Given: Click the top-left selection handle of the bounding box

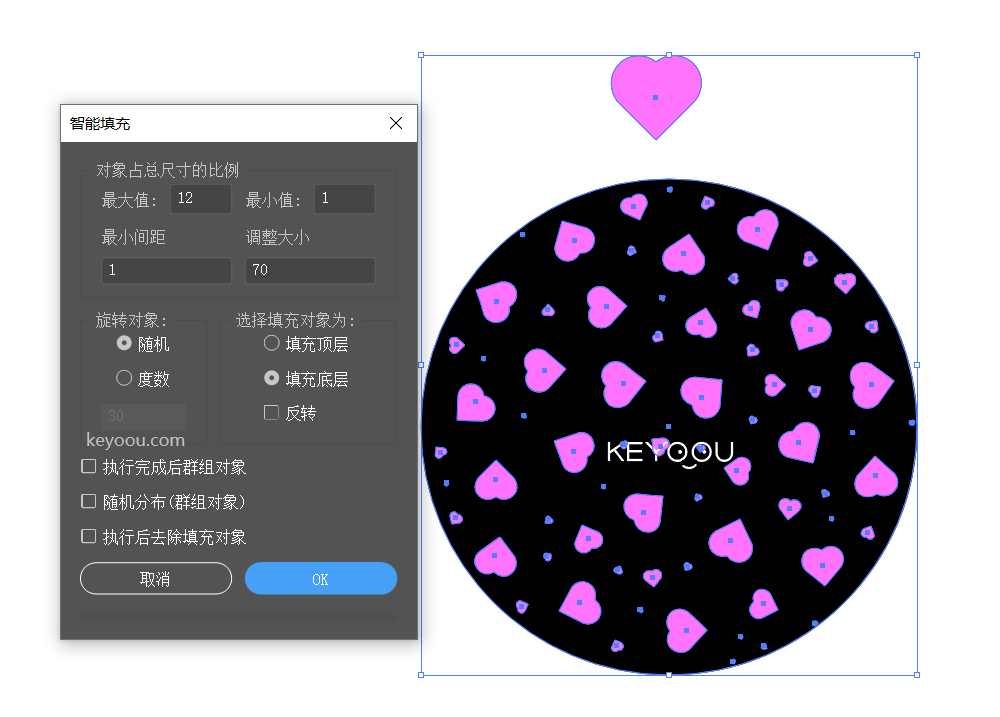Looking at the screenshot, I should pos(421,55).
